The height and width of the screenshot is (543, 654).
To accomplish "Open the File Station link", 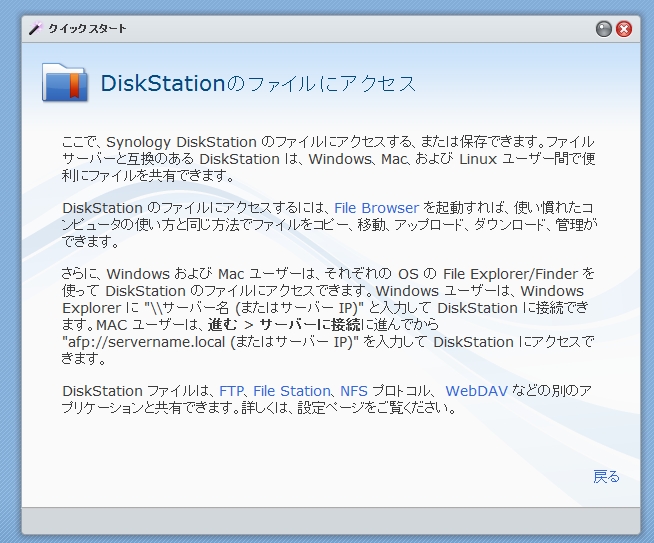I will coord(292,391).
